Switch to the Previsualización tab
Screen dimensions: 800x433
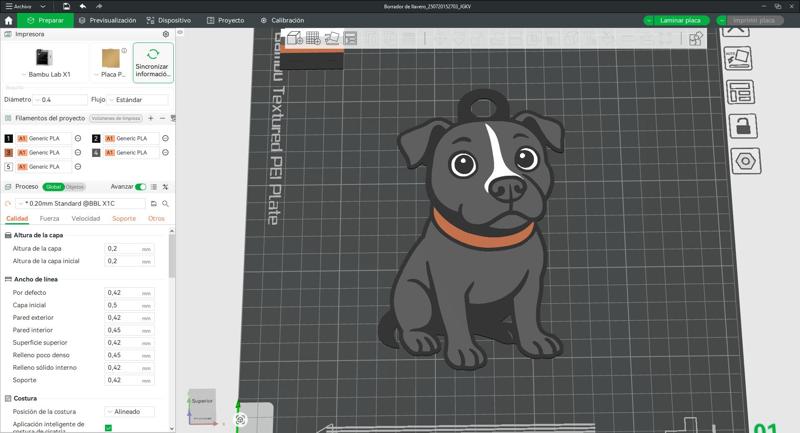pos(108,20)
